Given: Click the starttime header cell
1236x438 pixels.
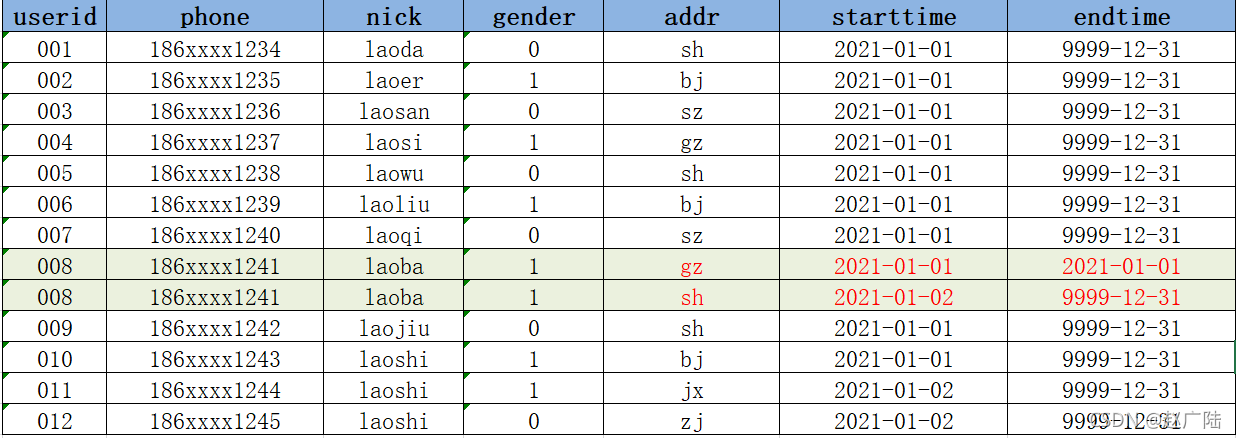Looking at the screenshot, I should click(894, 17).
